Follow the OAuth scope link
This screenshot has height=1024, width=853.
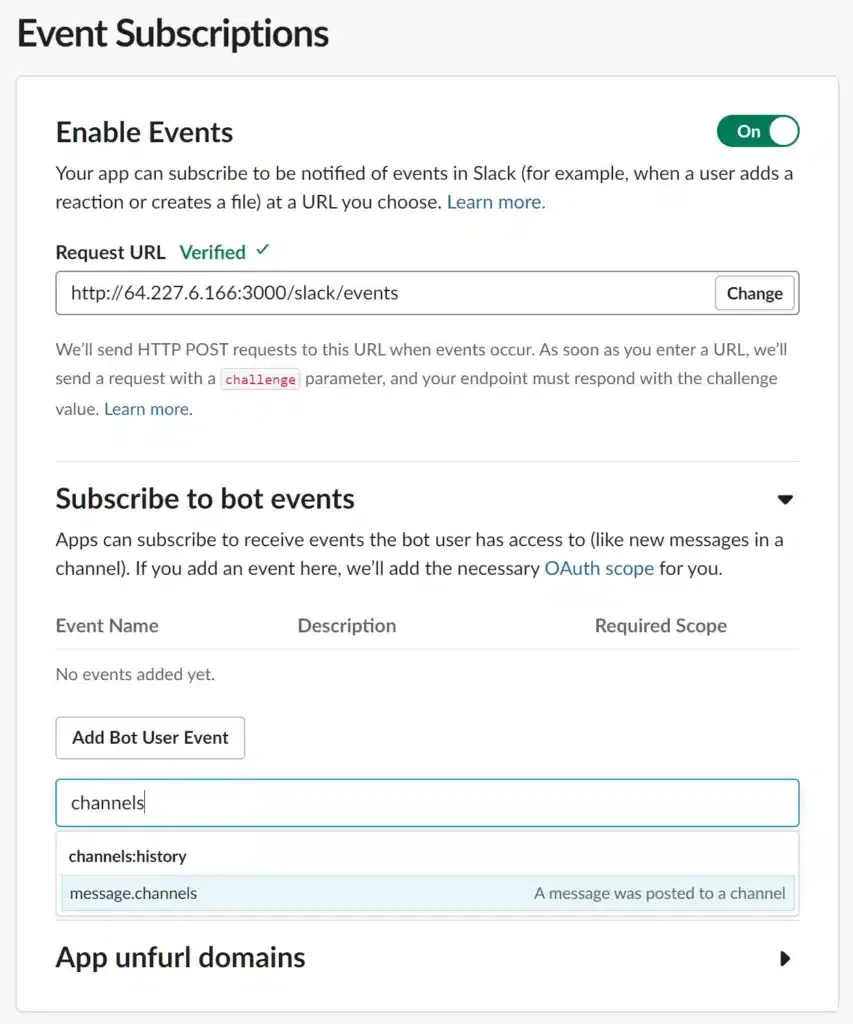[x=599, y=568]
